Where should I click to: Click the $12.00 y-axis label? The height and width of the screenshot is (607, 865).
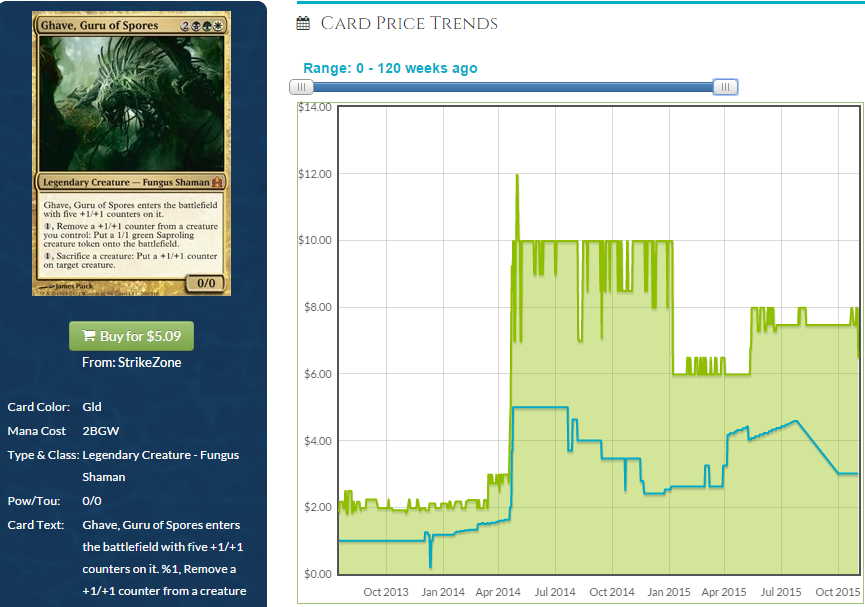pyautogui.click(x=315, y=174)
